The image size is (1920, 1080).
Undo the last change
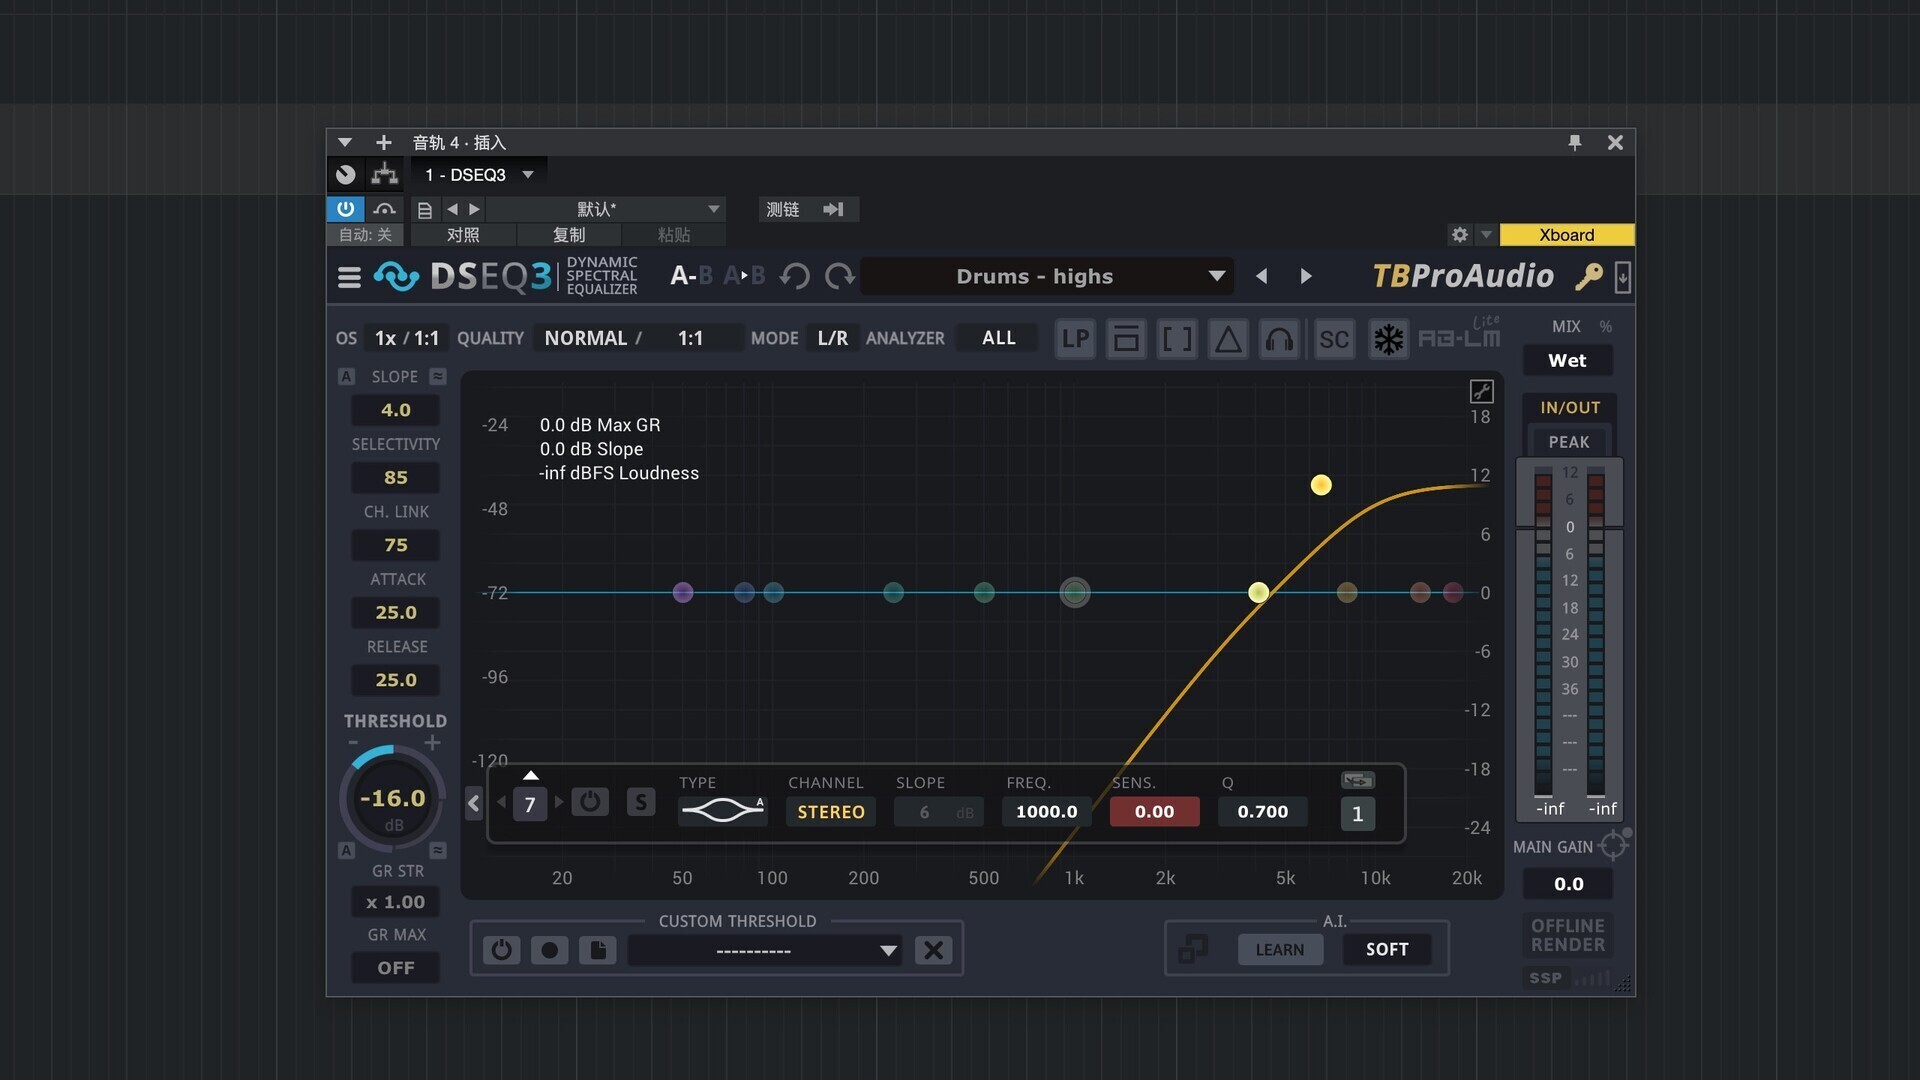(795, 276)
